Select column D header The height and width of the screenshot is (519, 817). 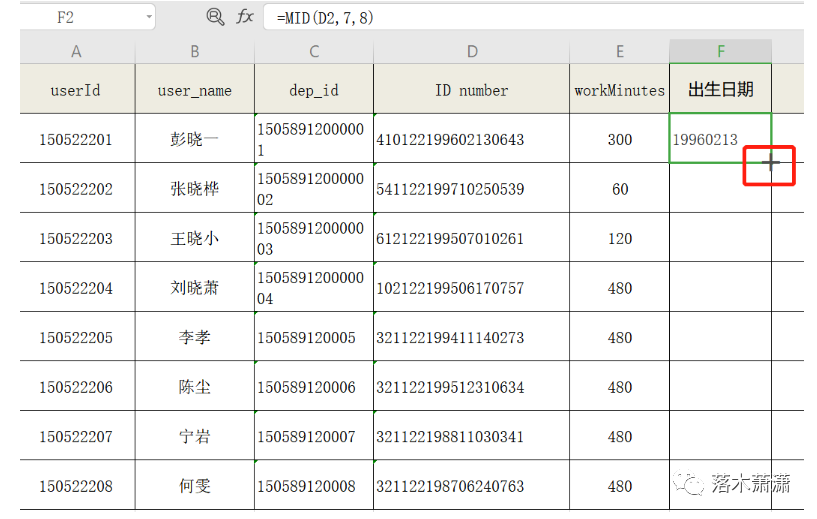472,52
